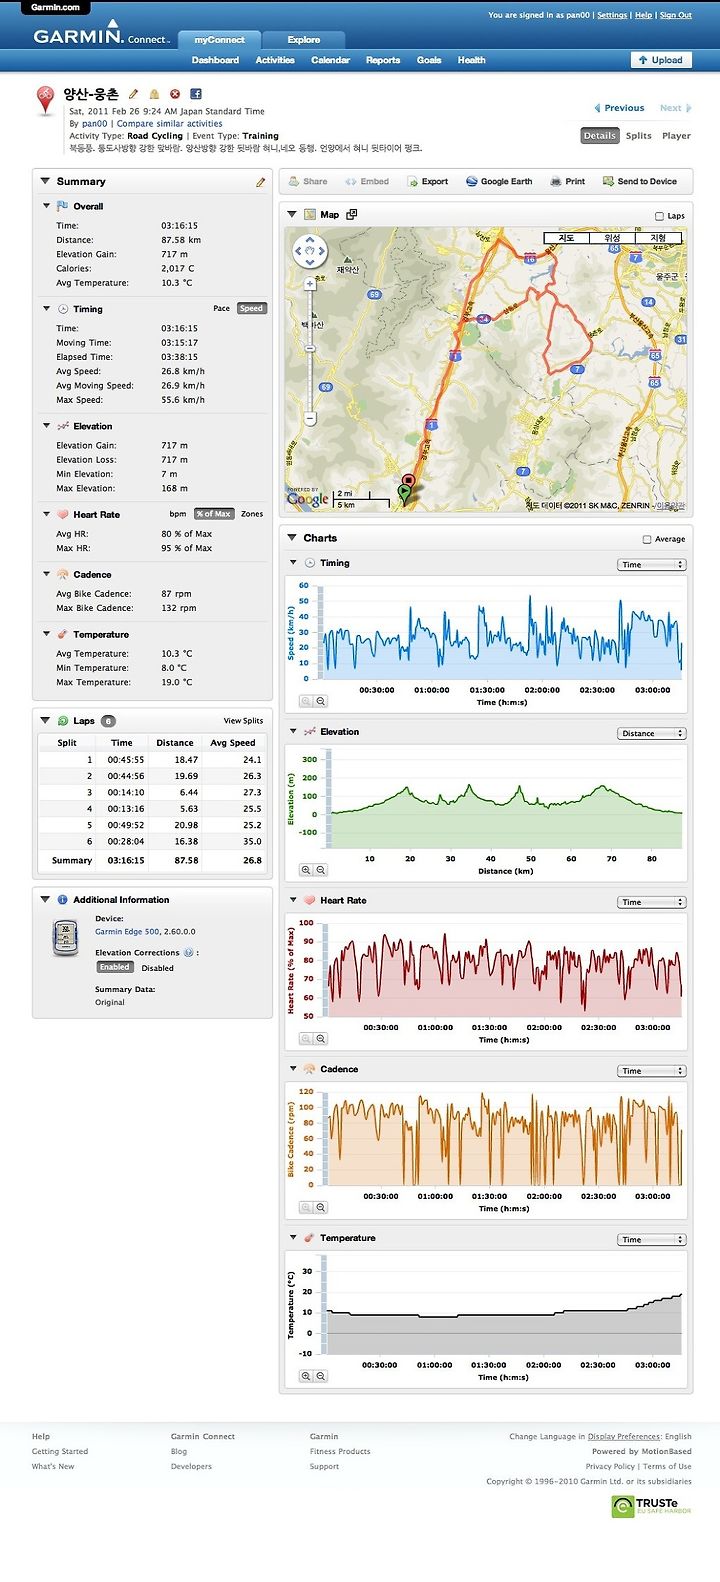720x1582 pixels.
Task: Open the Activities menu item
Action: coord(275,60)
